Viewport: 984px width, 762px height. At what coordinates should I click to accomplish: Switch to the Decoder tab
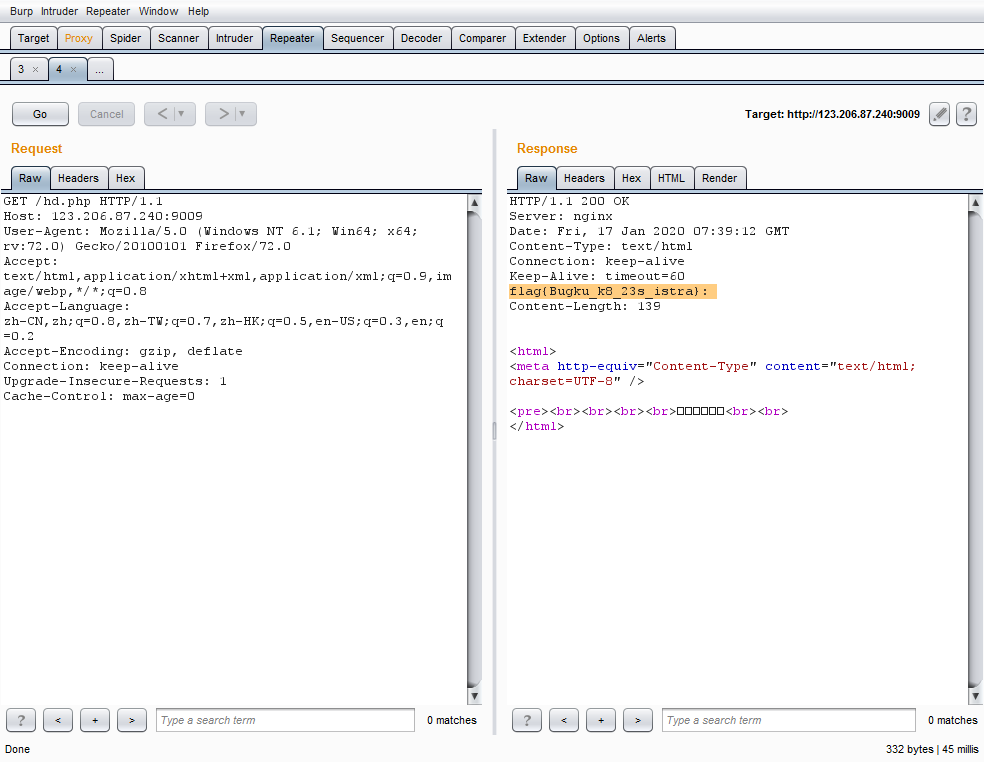(421, 38)
